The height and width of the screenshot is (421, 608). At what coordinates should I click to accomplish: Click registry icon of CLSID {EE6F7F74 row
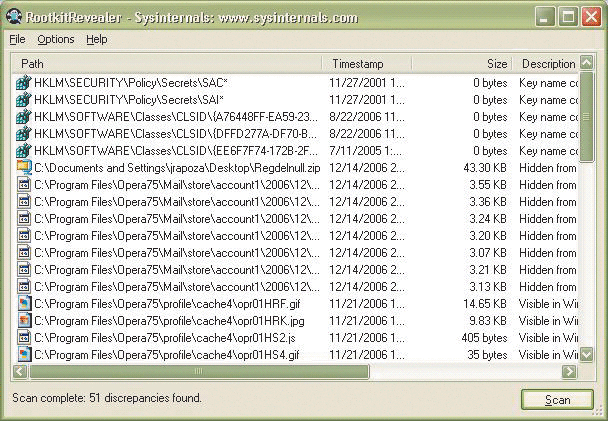click(x=24, y=151)
